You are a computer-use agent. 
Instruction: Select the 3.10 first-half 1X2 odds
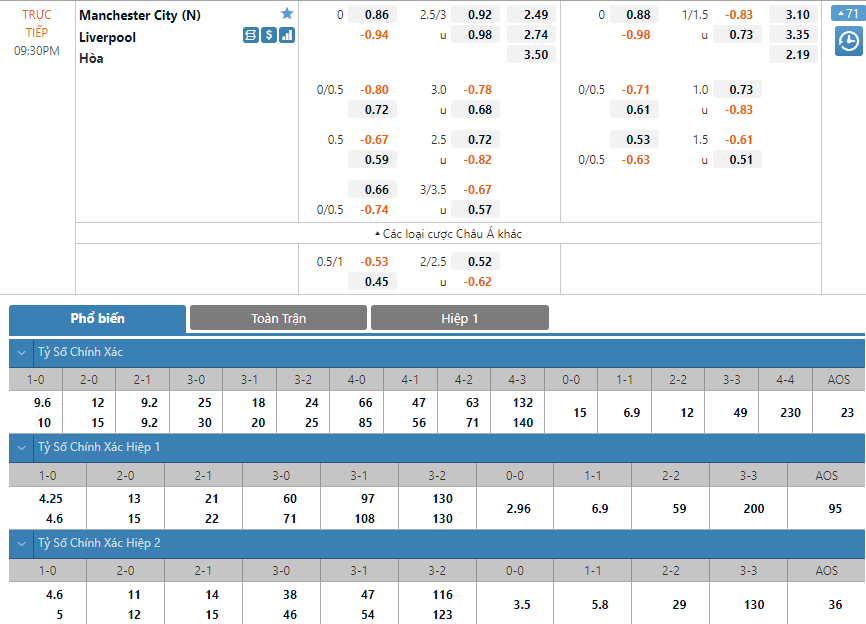793,15
